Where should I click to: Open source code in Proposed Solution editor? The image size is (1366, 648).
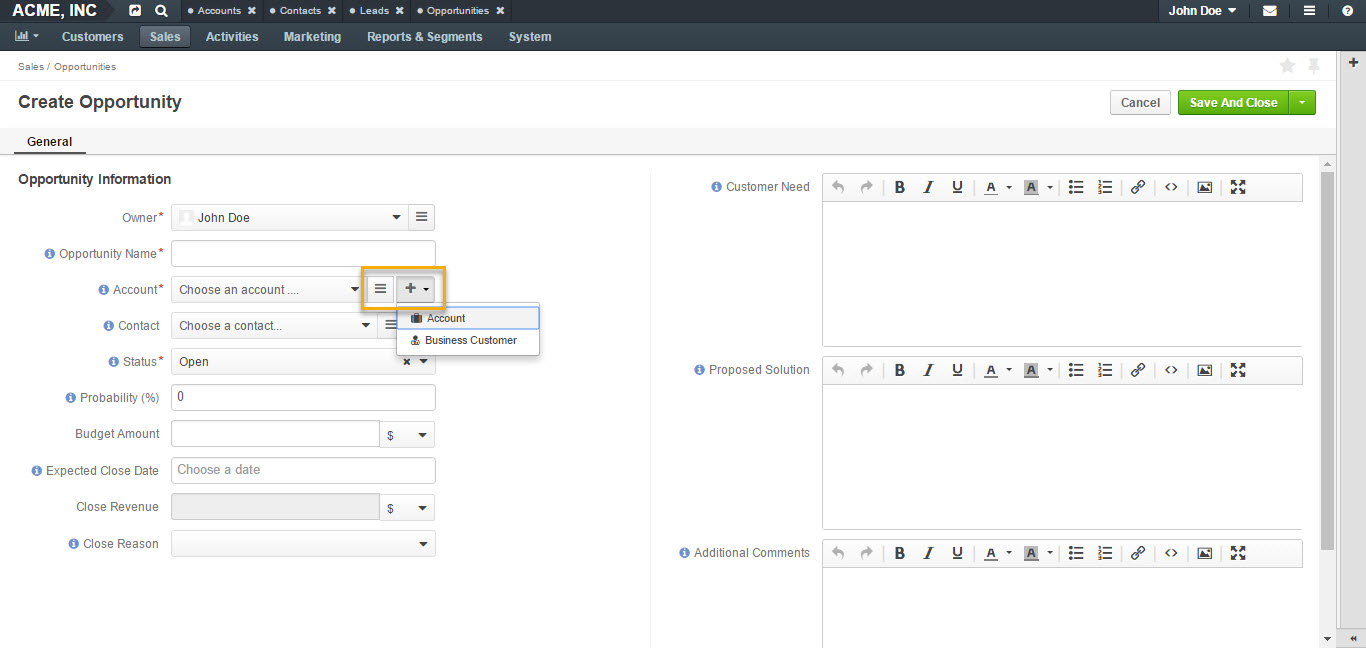[x=1171, y=370]
